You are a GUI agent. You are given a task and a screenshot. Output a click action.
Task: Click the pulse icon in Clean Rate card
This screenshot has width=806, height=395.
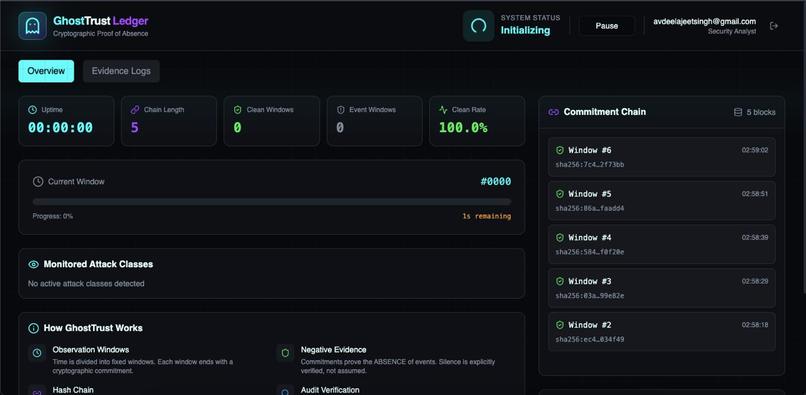click(443, 110)
